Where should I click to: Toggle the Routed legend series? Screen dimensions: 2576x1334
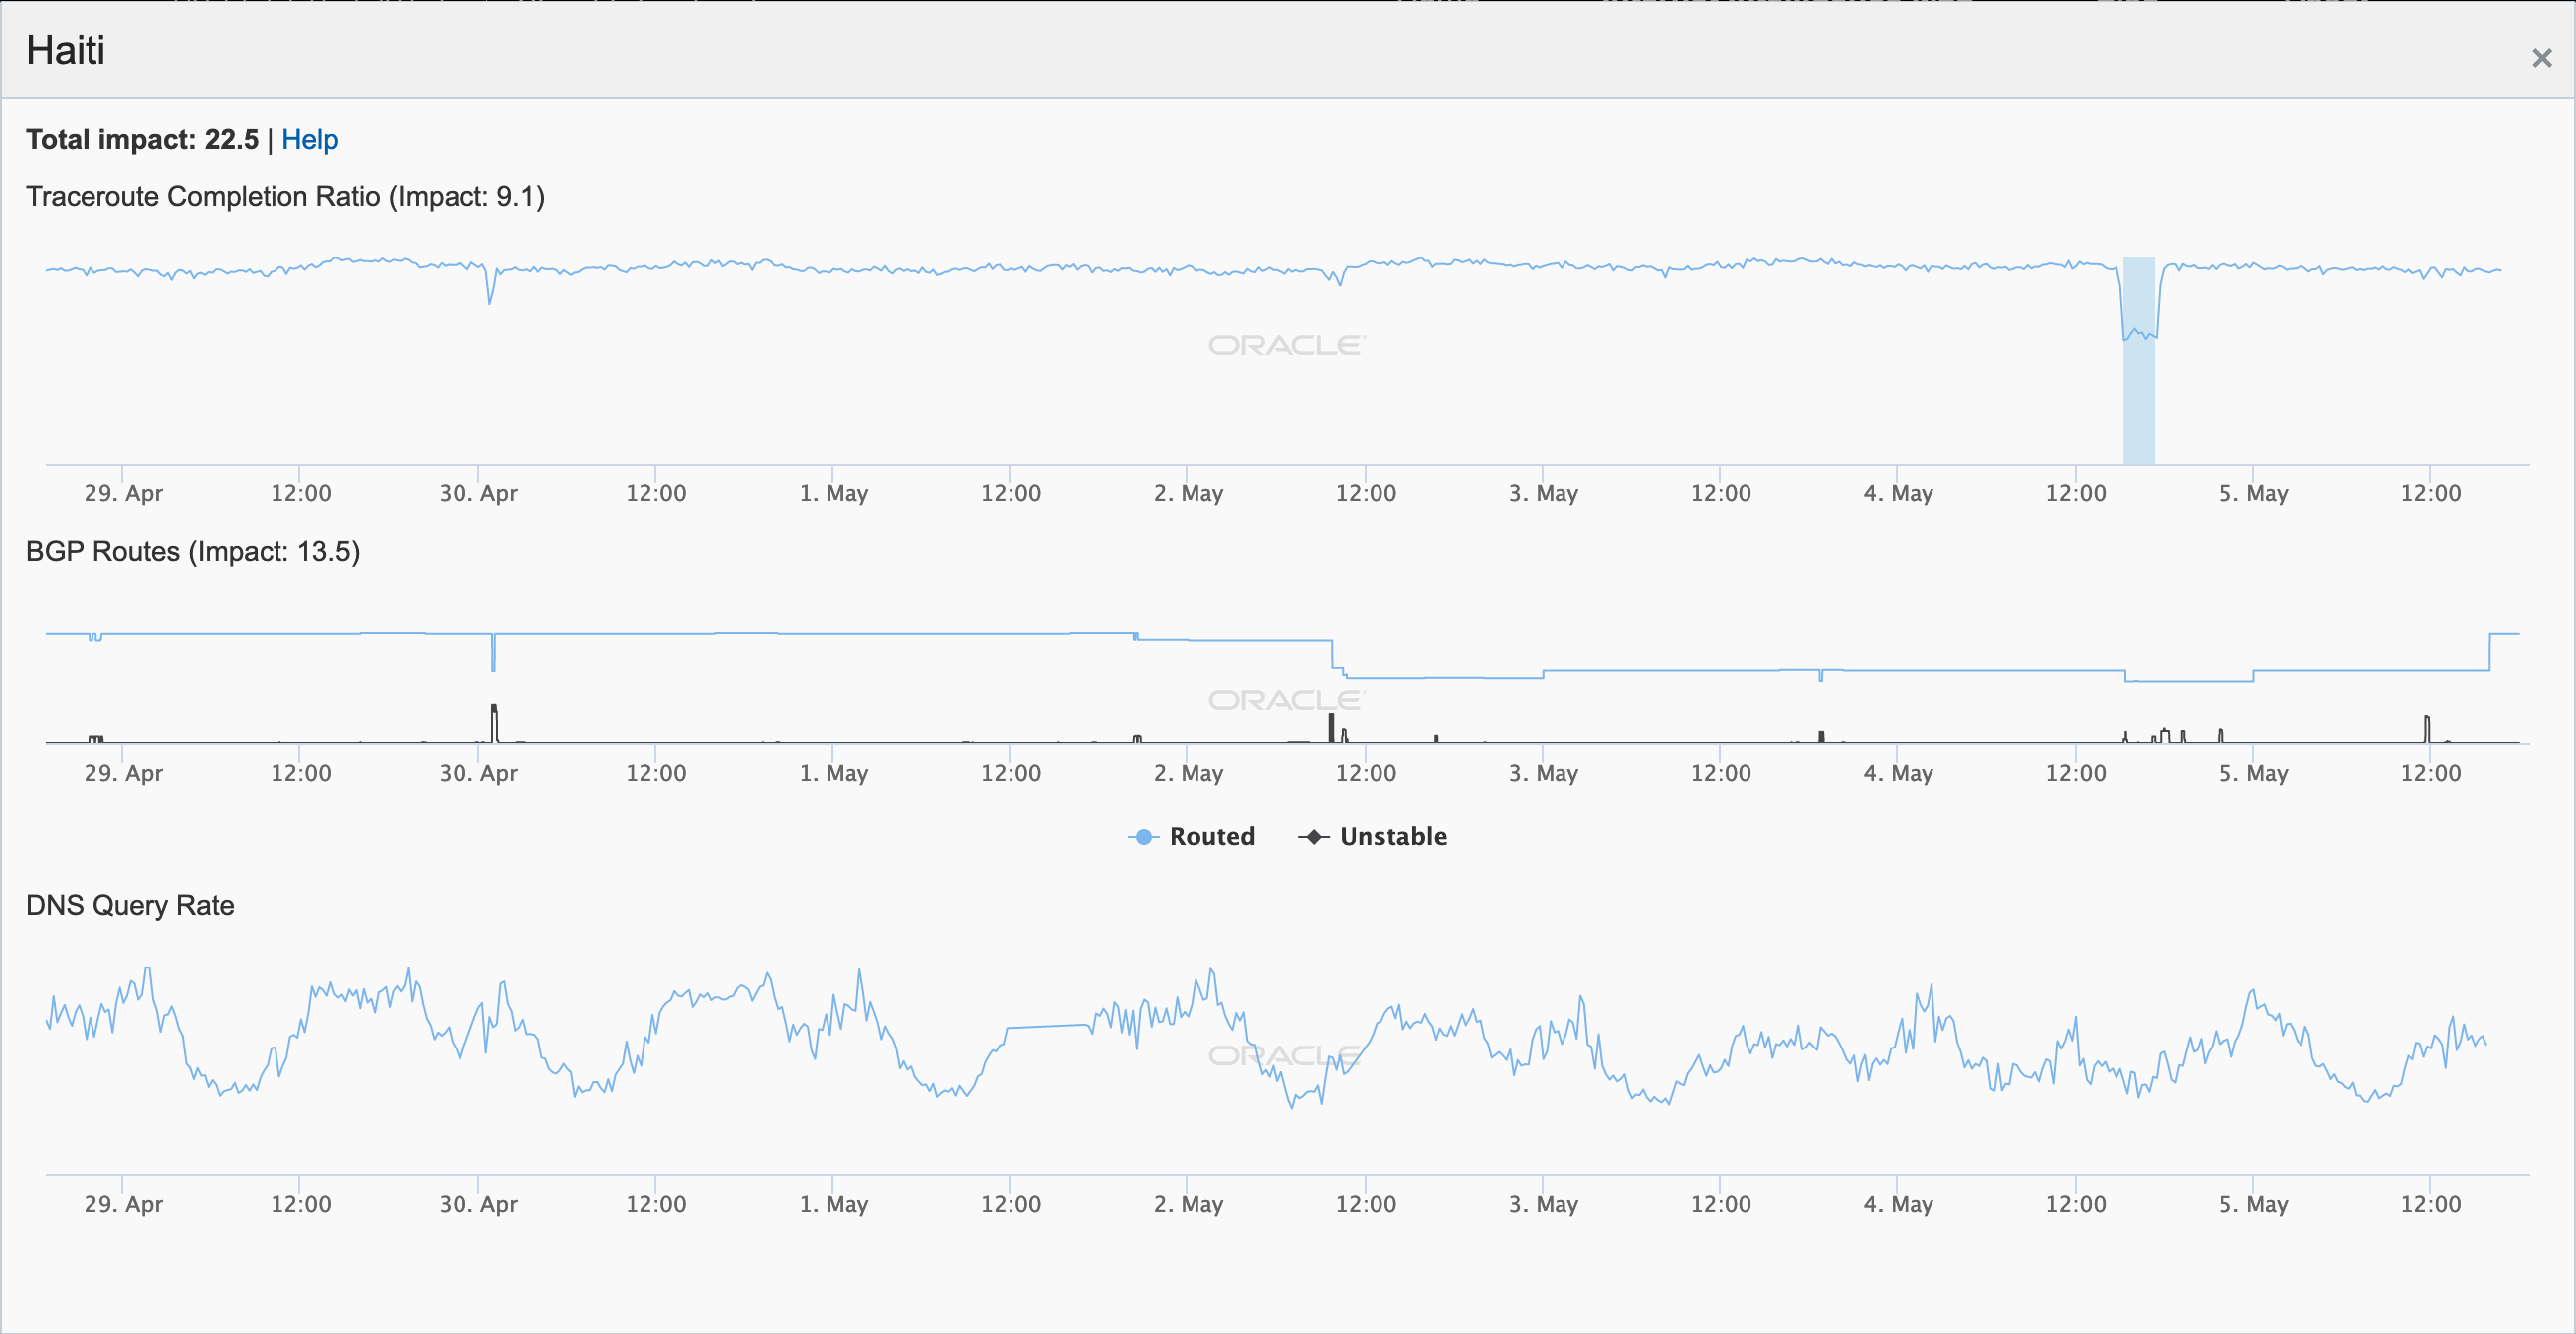1211,836
